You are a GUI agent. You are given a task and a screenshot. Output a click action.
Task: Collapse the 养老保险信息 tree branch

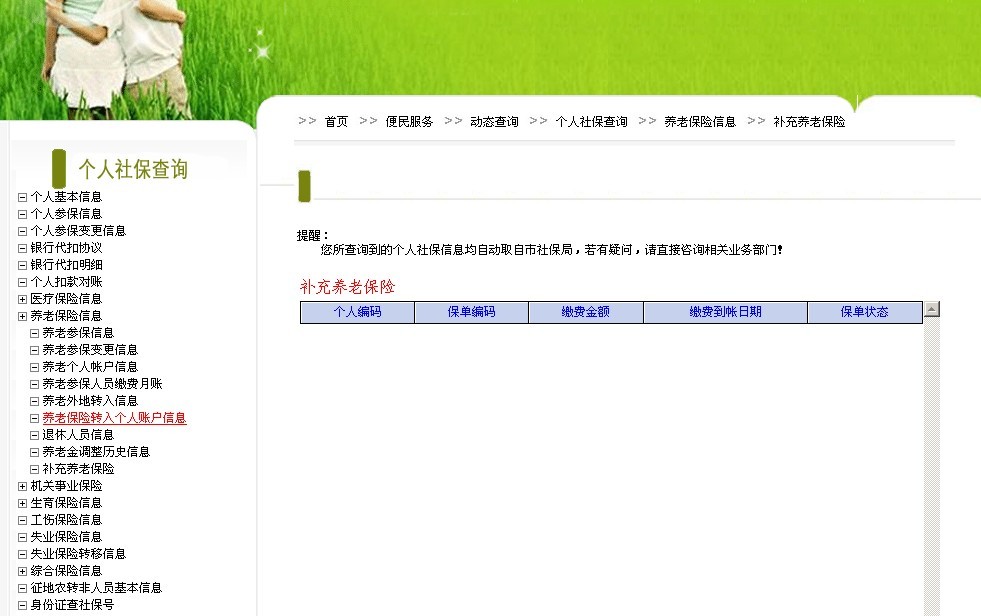[x=22, y=315]
